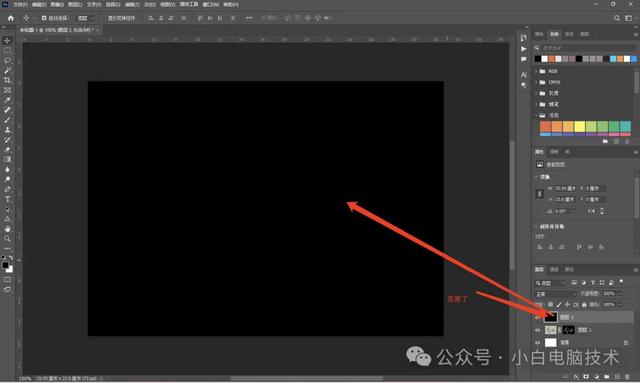Select the Lasso tool
This screenshot has width=640, height=383.
point(7,60)
